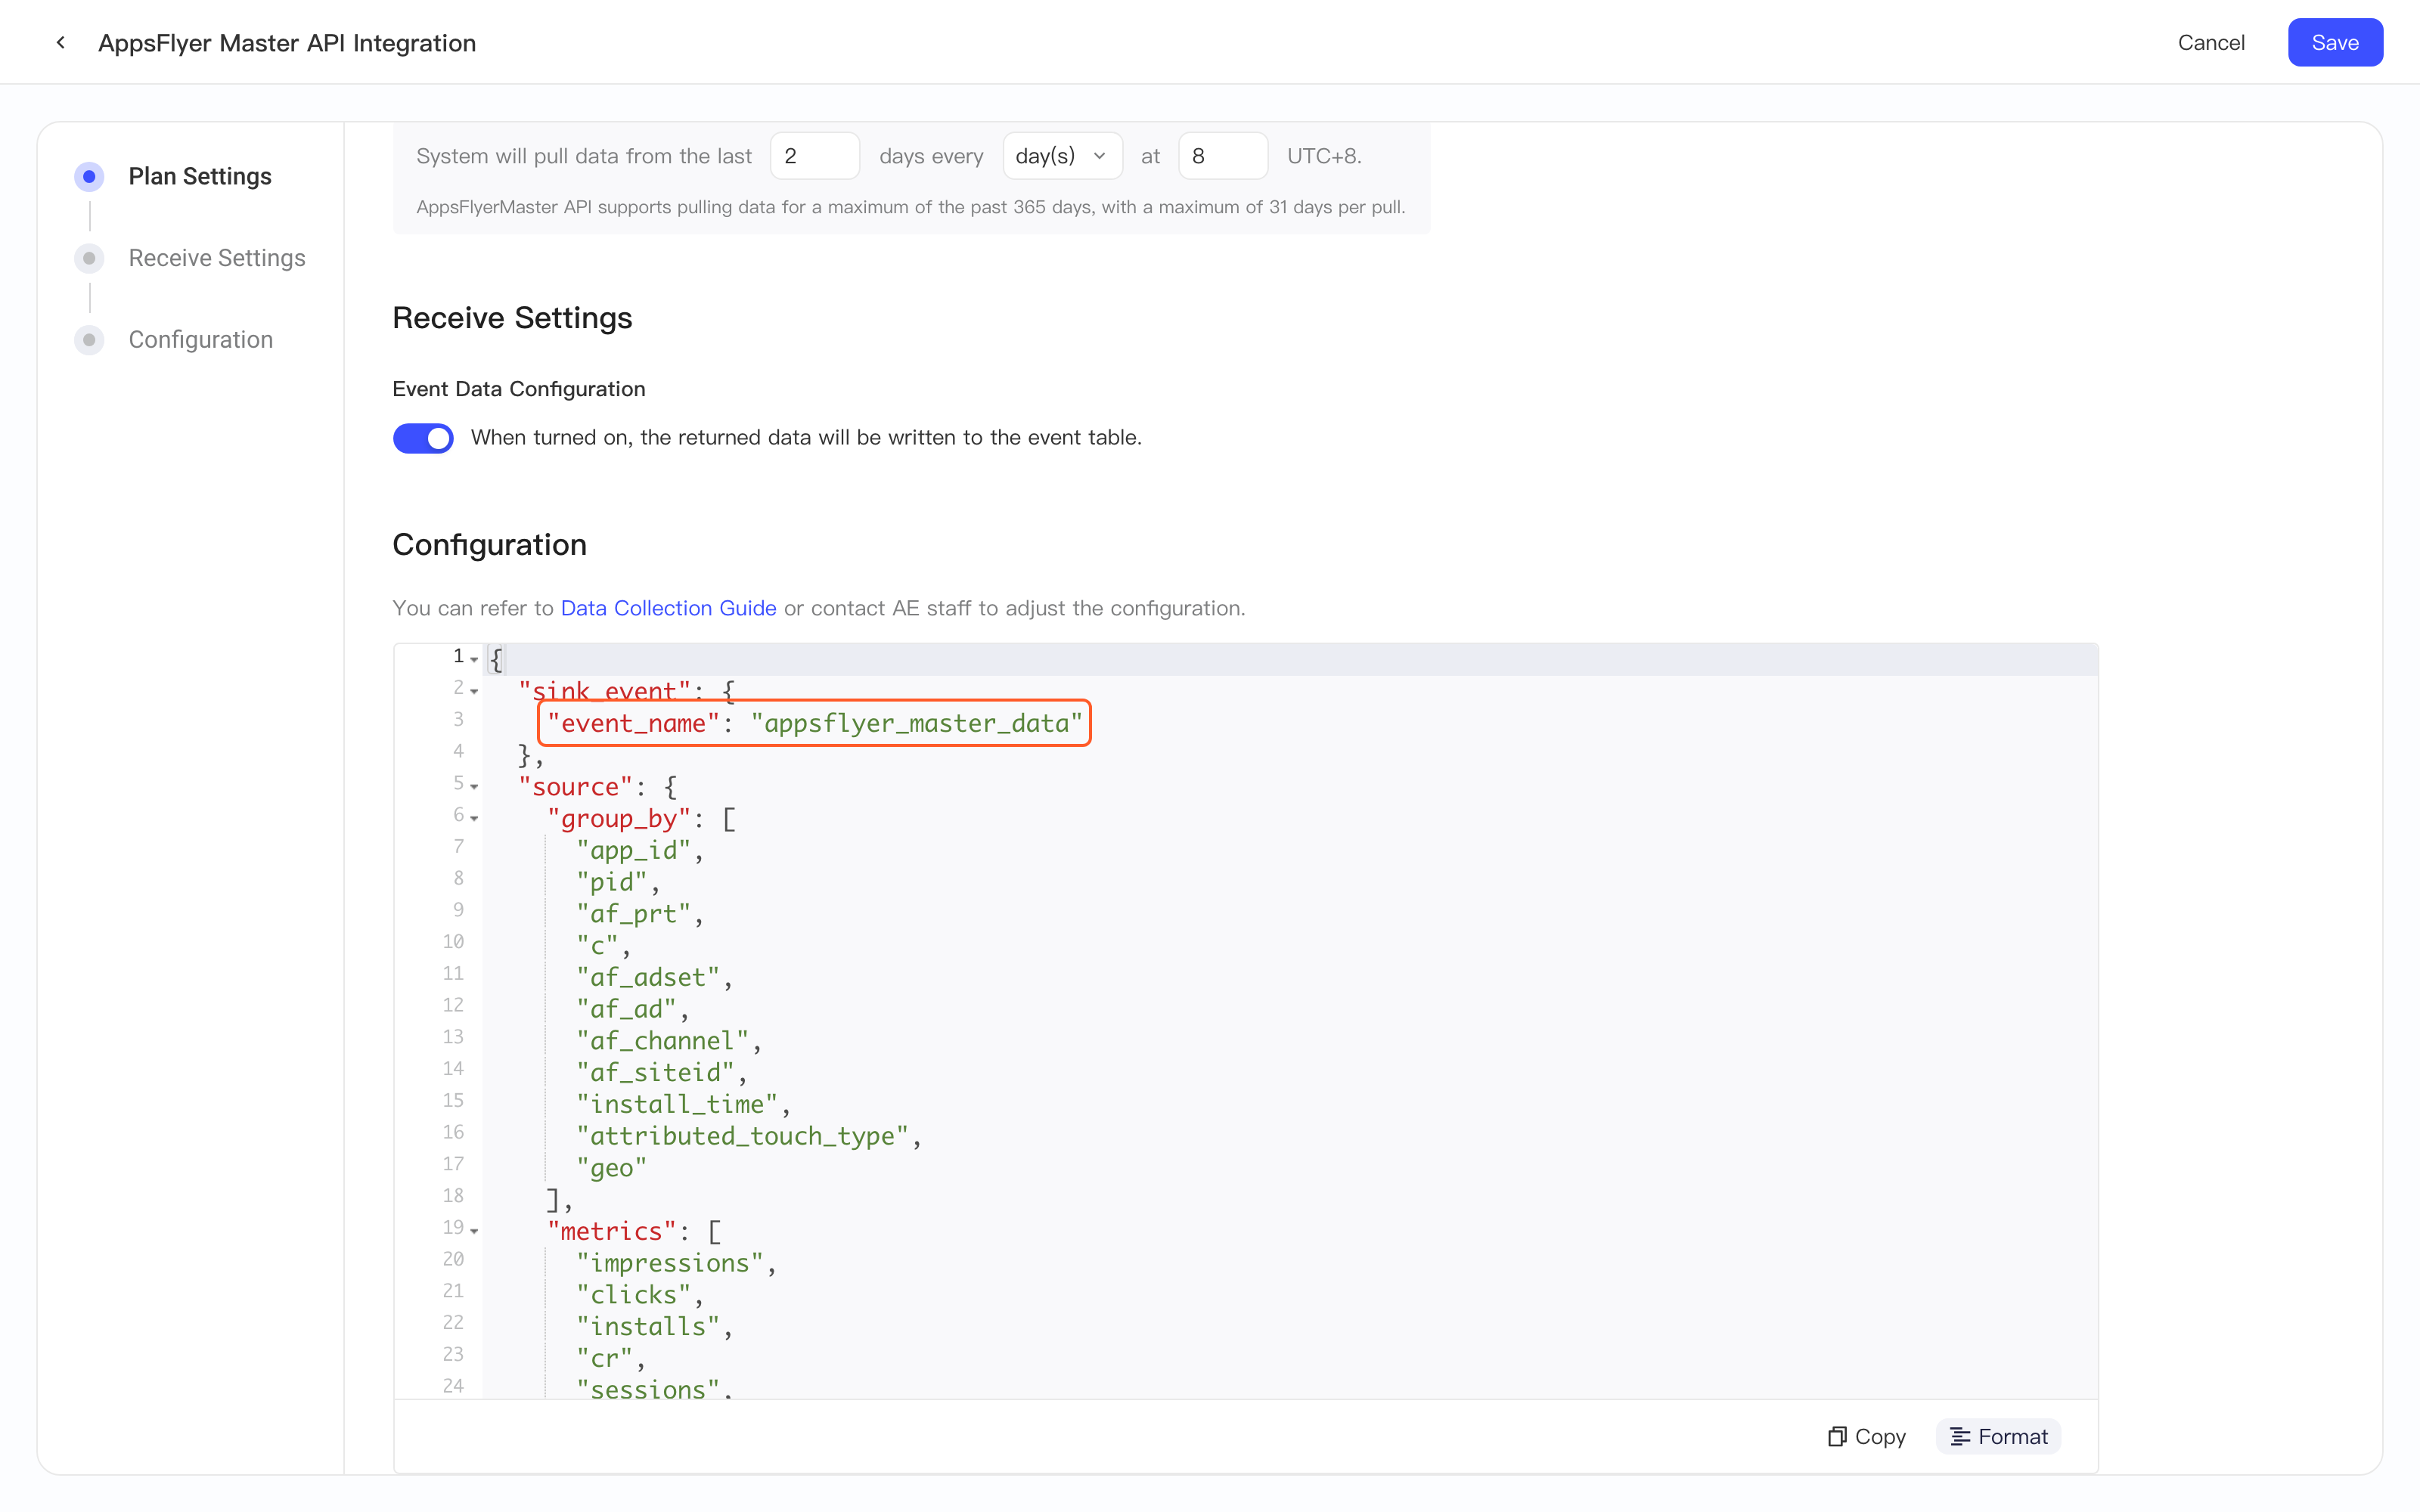Go to Configuration step in the sidebar
Image resolution: width=2420 pixels, height=1512 pixels.
pos(200,340)
